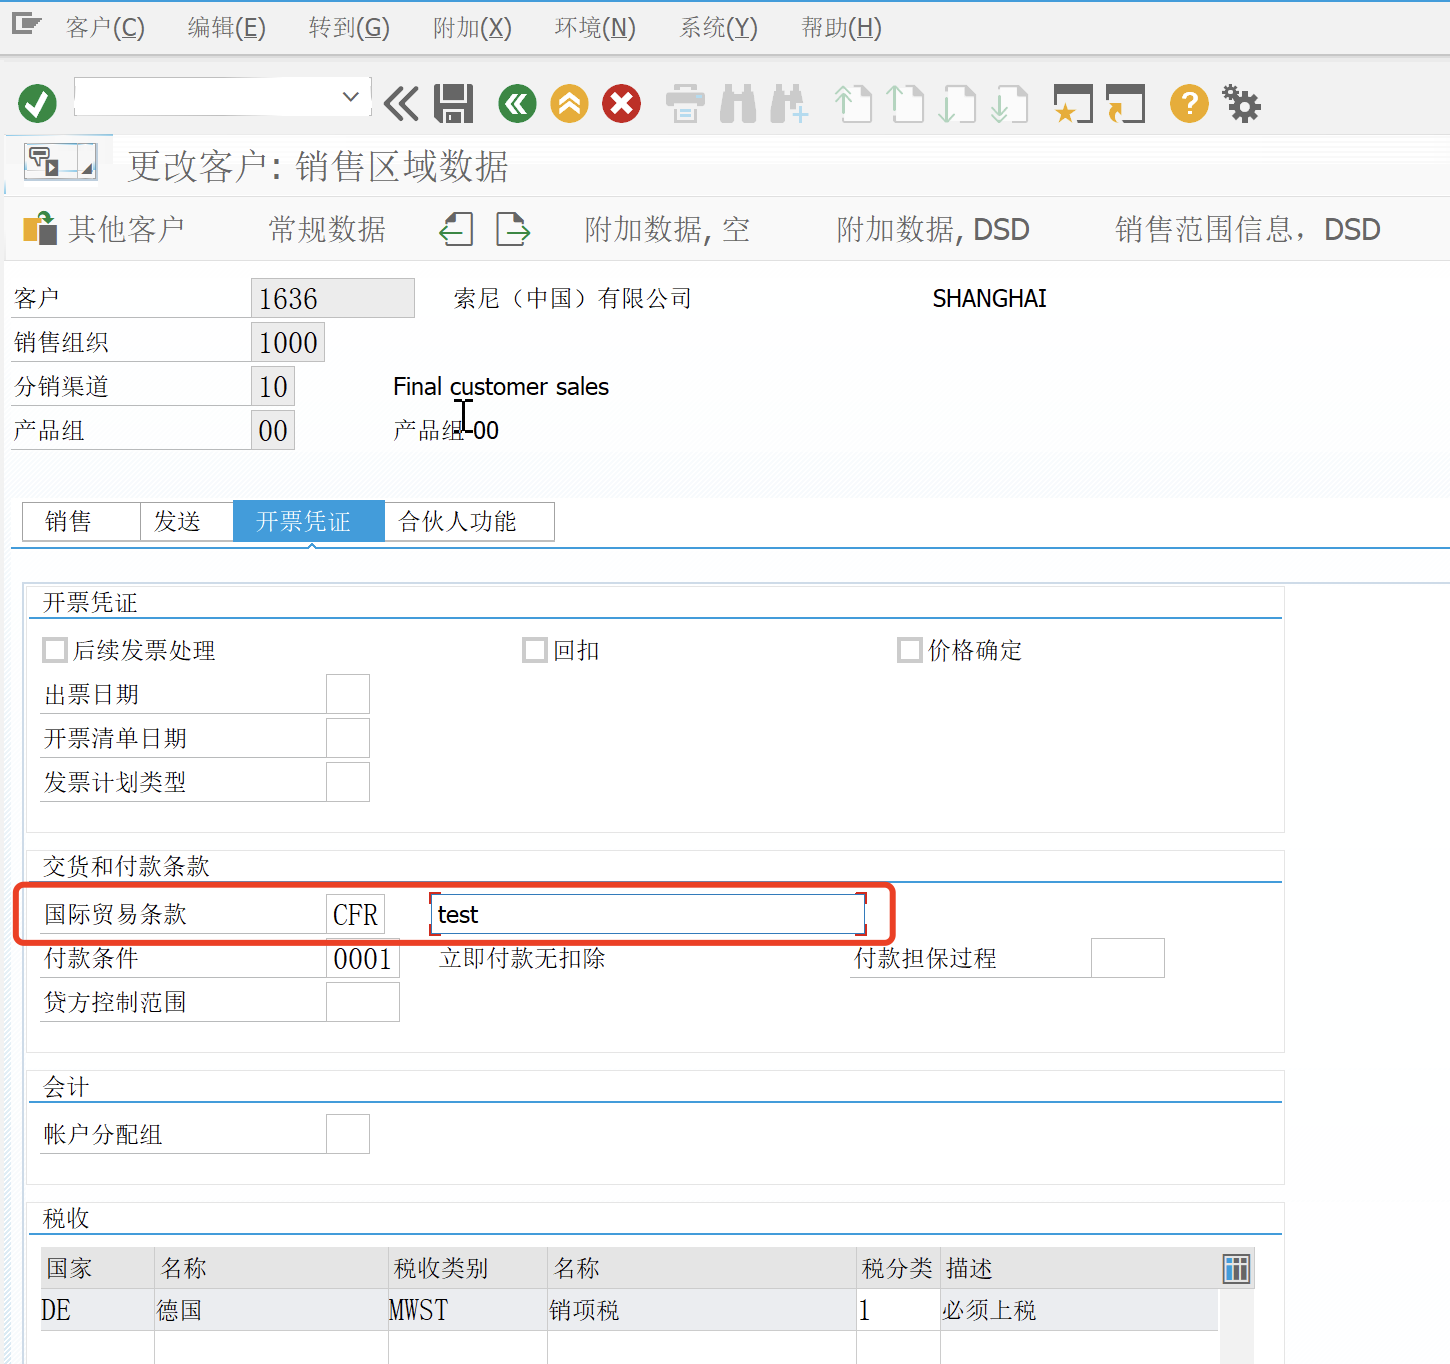Open the 客户(C) menu
Viewport: 1450px width, 1364px height.
click(x=105, y=28)
